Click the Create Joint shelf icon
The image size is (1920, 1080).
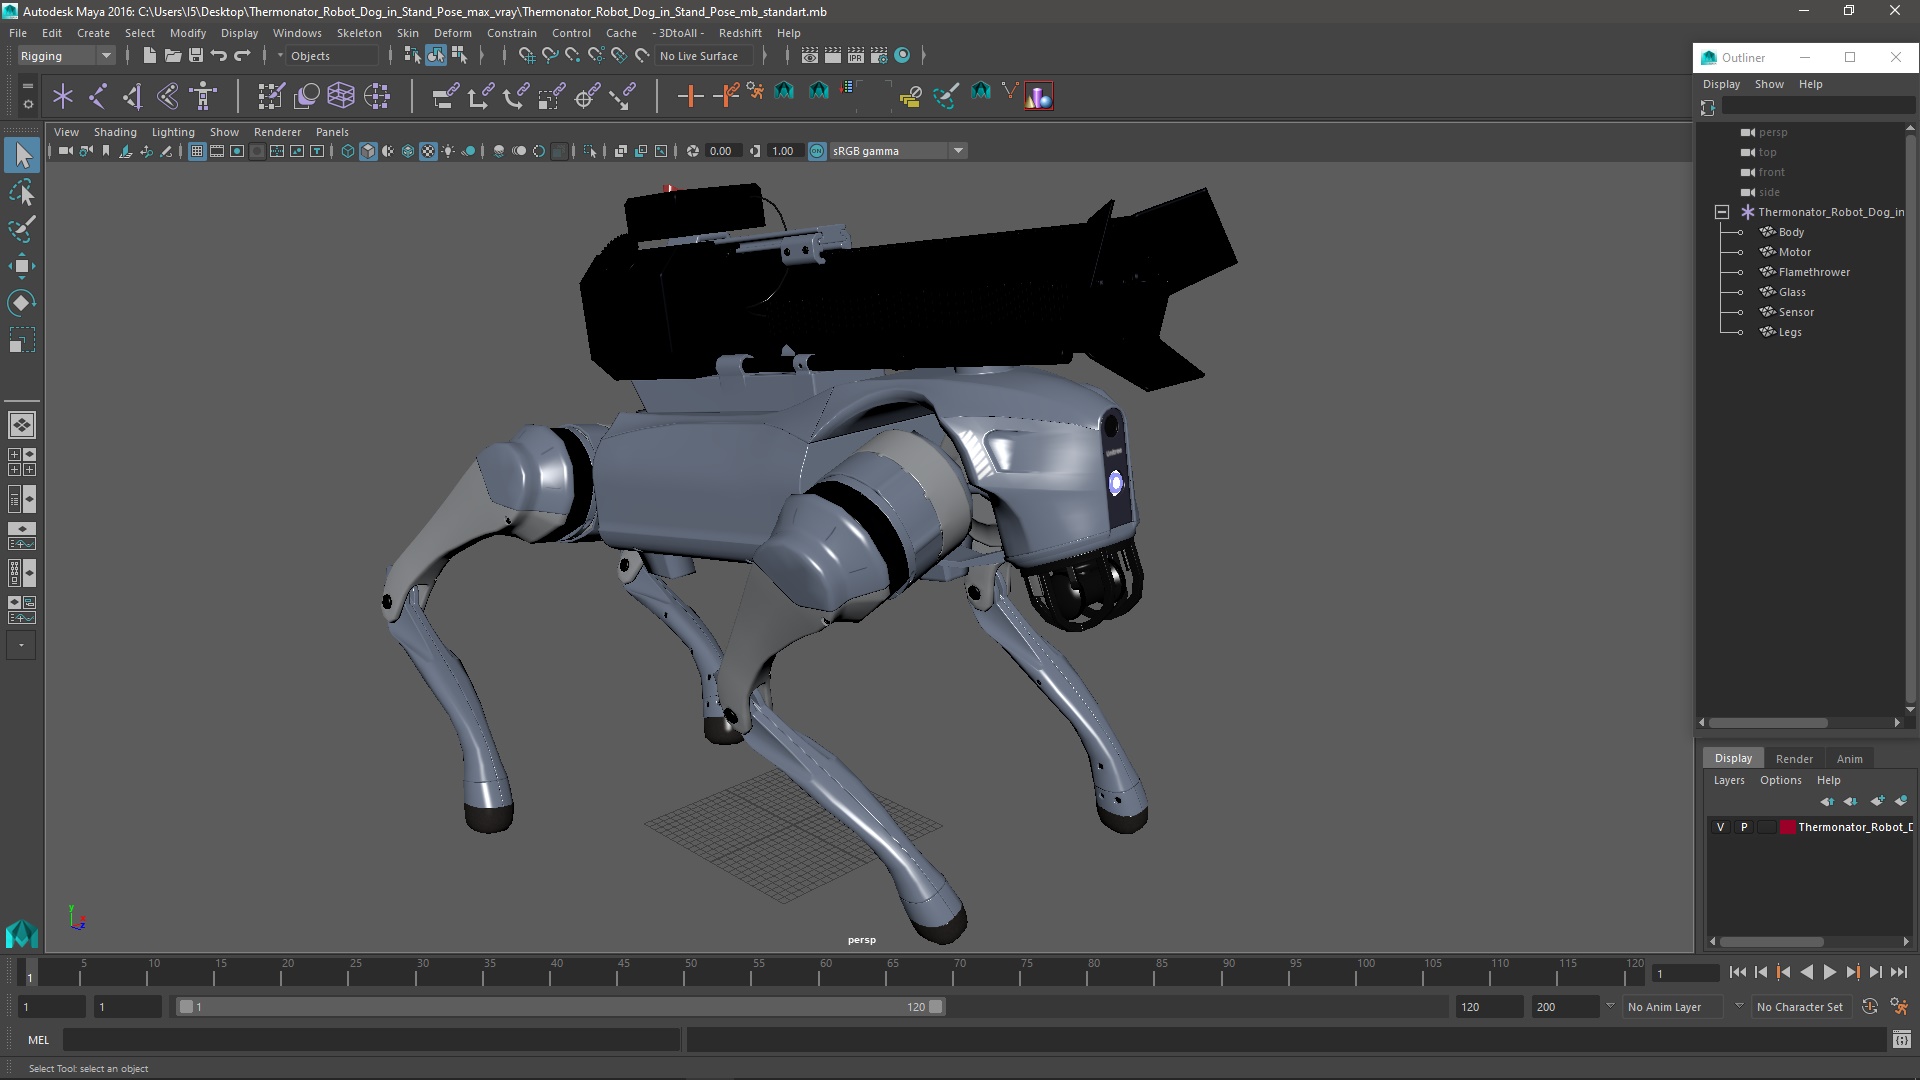(98, 96)
